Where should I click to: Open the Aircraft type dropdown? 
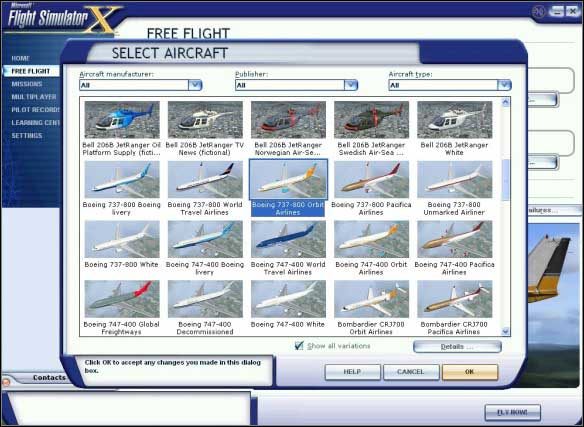[x=504, y=85]
